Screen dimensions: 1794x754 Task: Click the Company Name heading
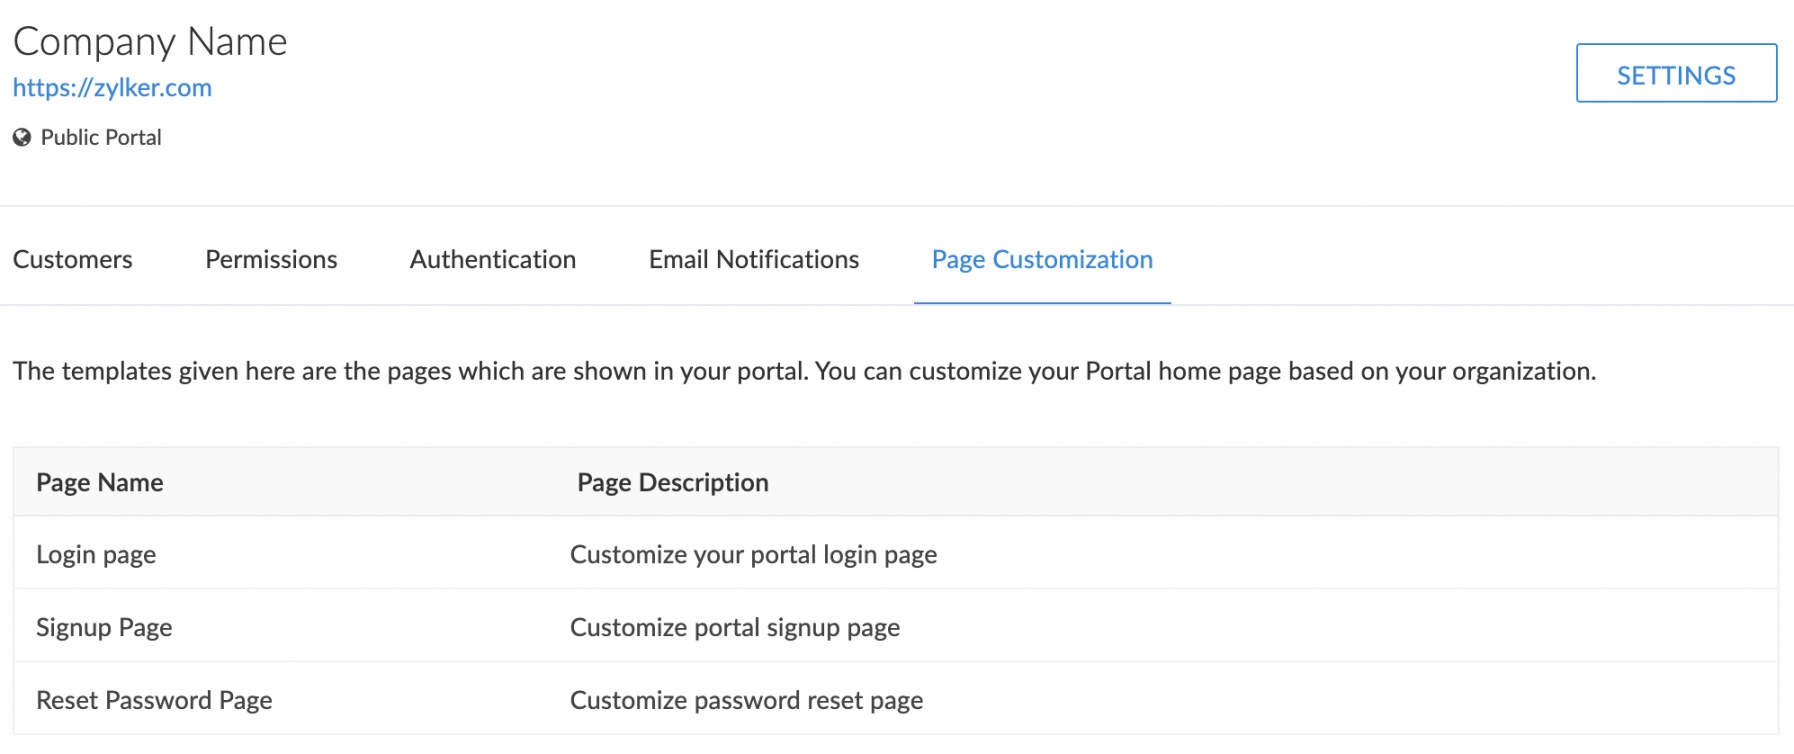[x=150, y=42]
